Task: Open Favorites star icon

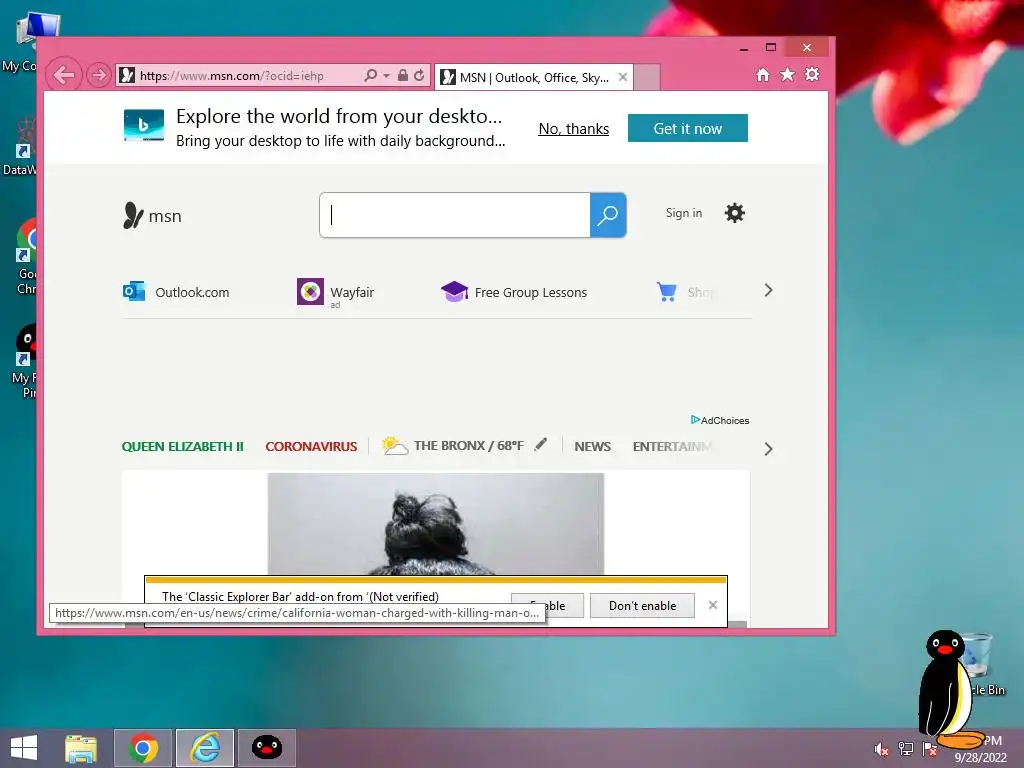Action: point(788,74)
